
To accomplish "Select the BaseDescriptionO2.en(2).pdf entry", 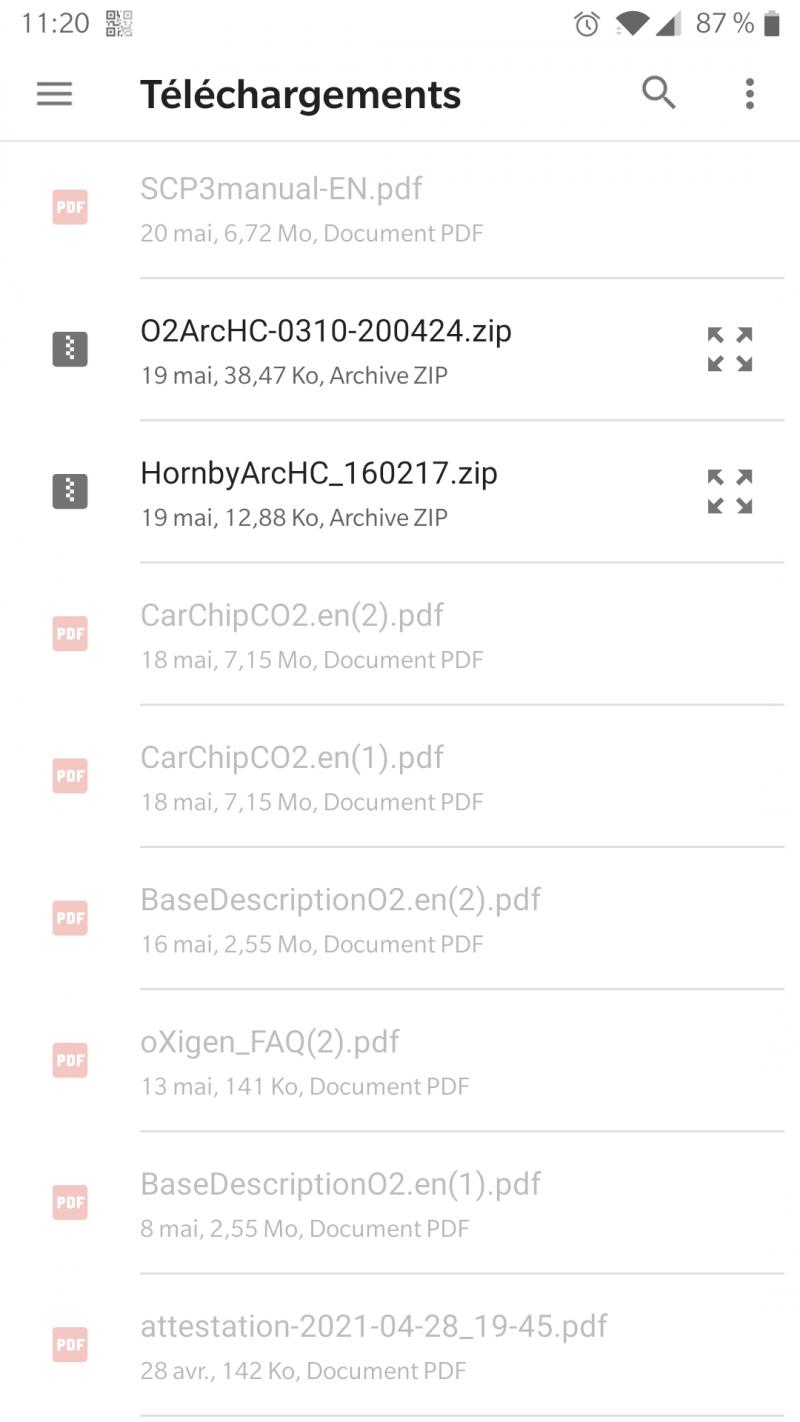I will pyautogui.click(x=340, y=900).
